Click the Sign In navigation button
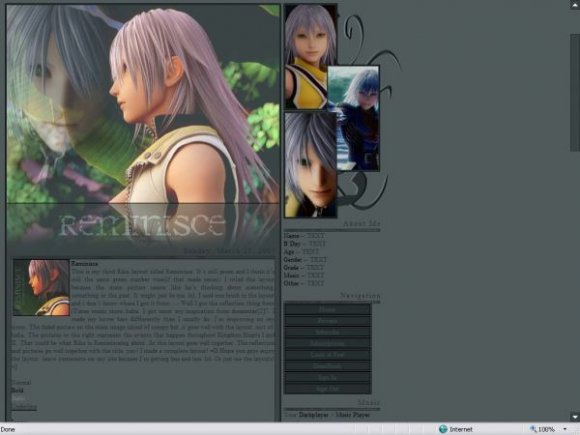The height and width of the screenshot is (435, 580). click(327, 378)
